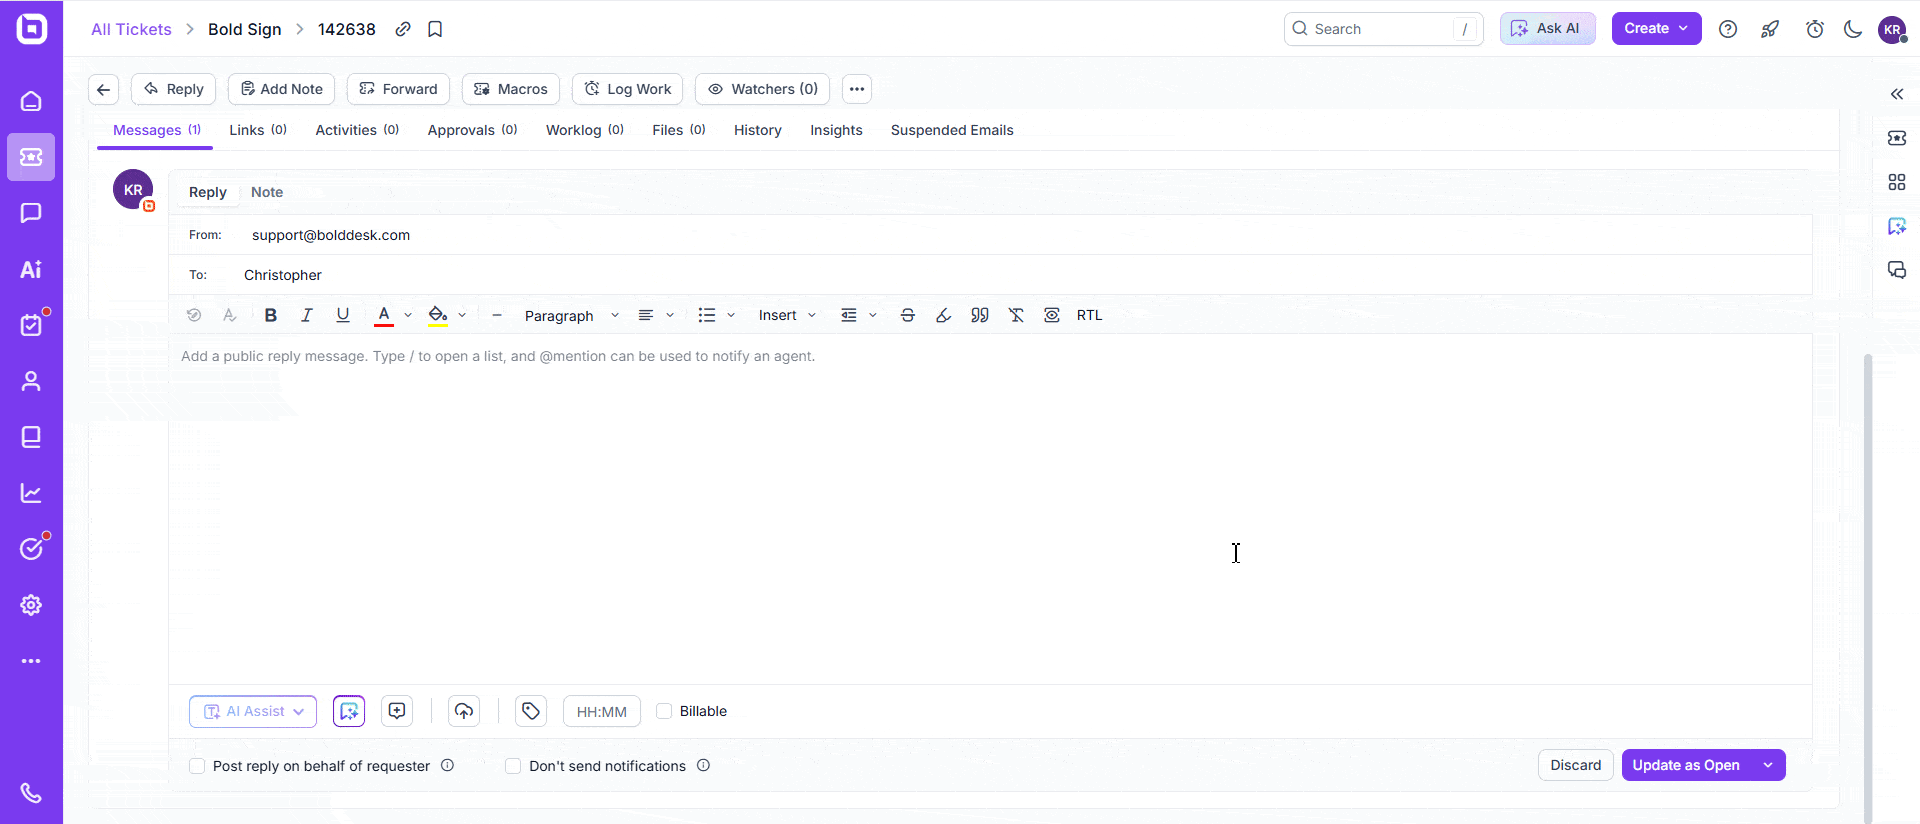Open background highlight color picker

point(438,315)
